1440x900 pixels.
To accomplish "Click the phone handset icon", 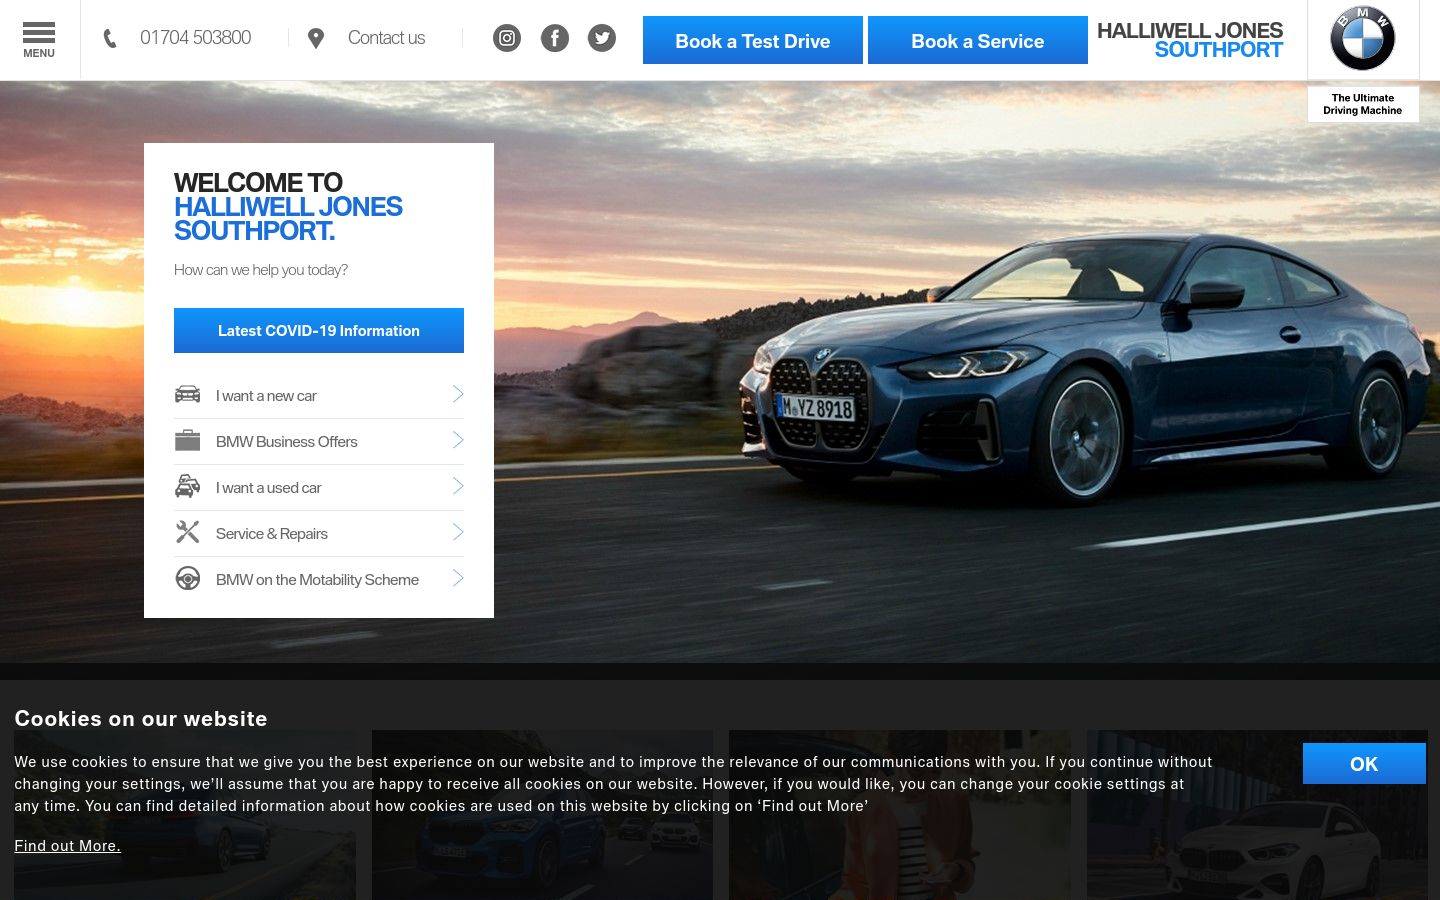I will click(x=110, y=38).
